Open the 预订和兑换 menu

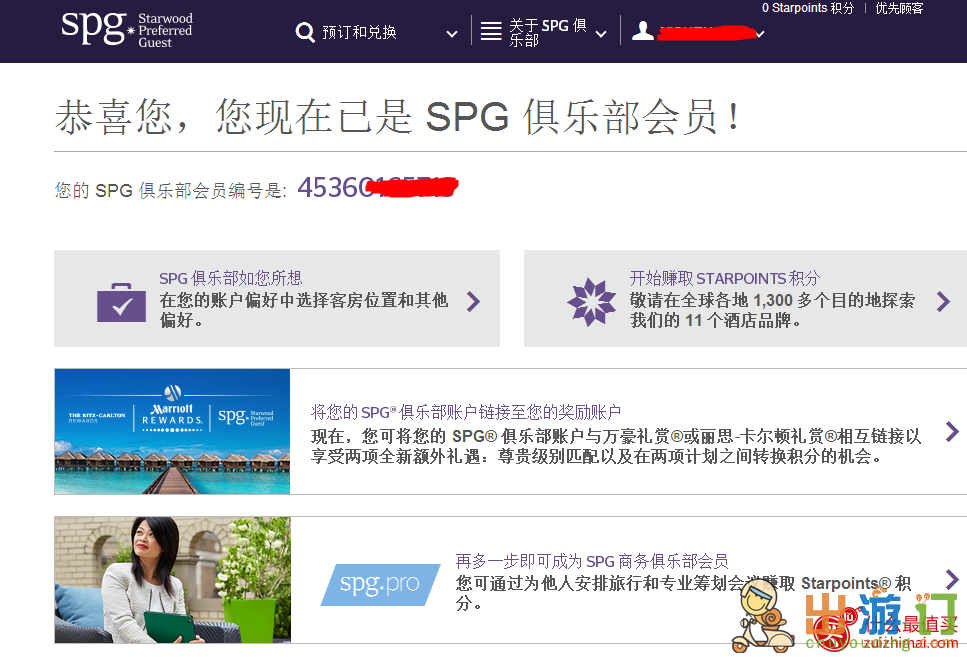(x=359, y=32)
